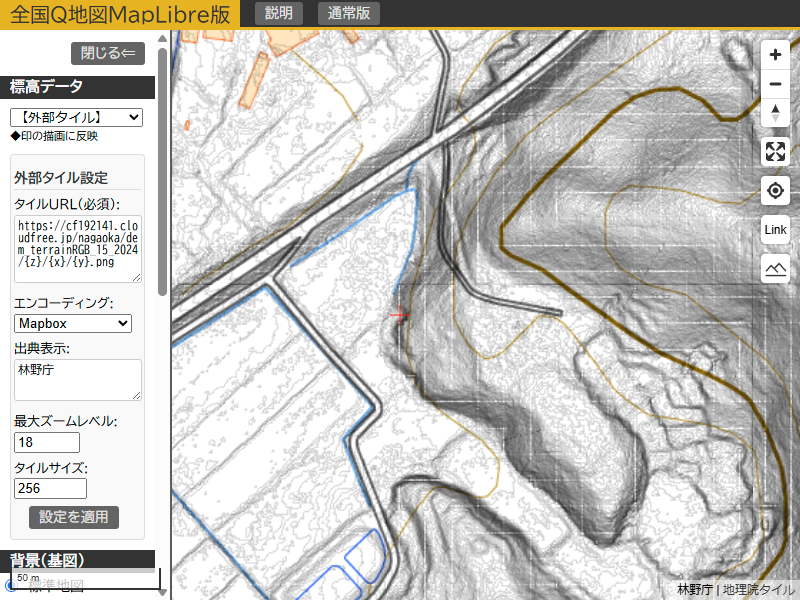
Task: Open the 外部タイル elevation data dropdown
Action: coord(76,118)
